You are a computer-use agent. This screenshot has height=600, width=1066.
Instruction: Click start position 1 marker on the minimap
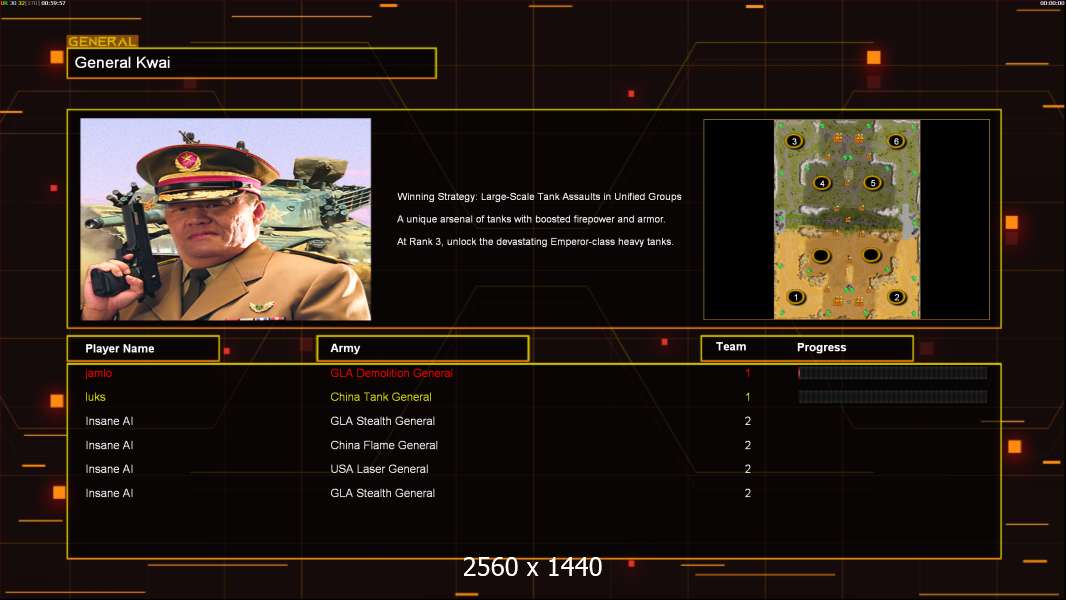click(x=795, y=297)
